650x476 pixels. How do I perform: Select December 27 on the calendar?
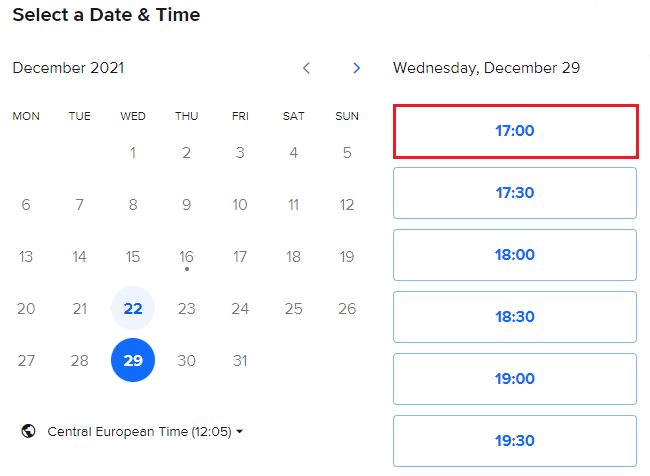(26, 360)
